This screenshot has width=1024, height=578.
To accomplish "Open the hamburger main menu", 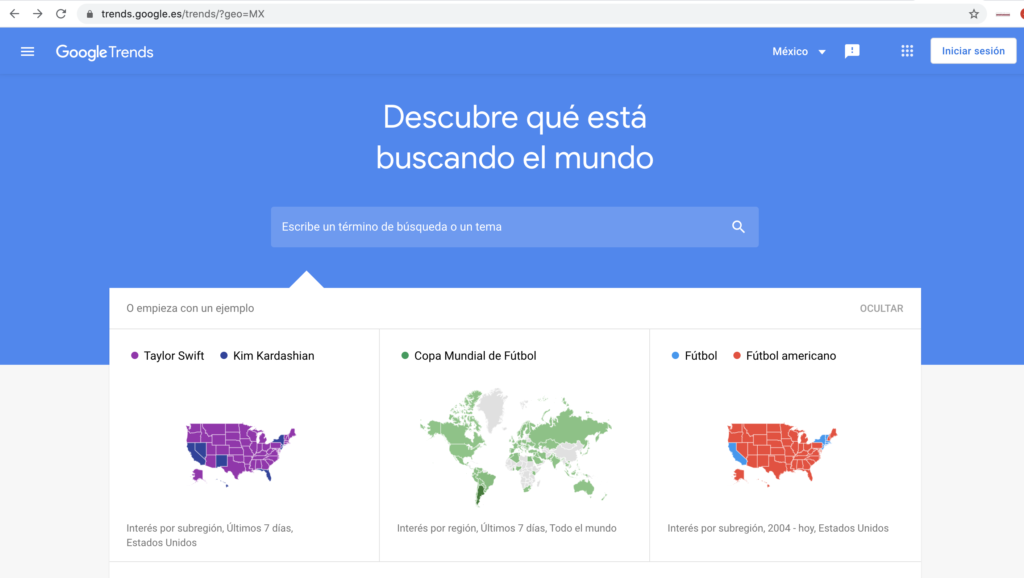I will [27, 52].
